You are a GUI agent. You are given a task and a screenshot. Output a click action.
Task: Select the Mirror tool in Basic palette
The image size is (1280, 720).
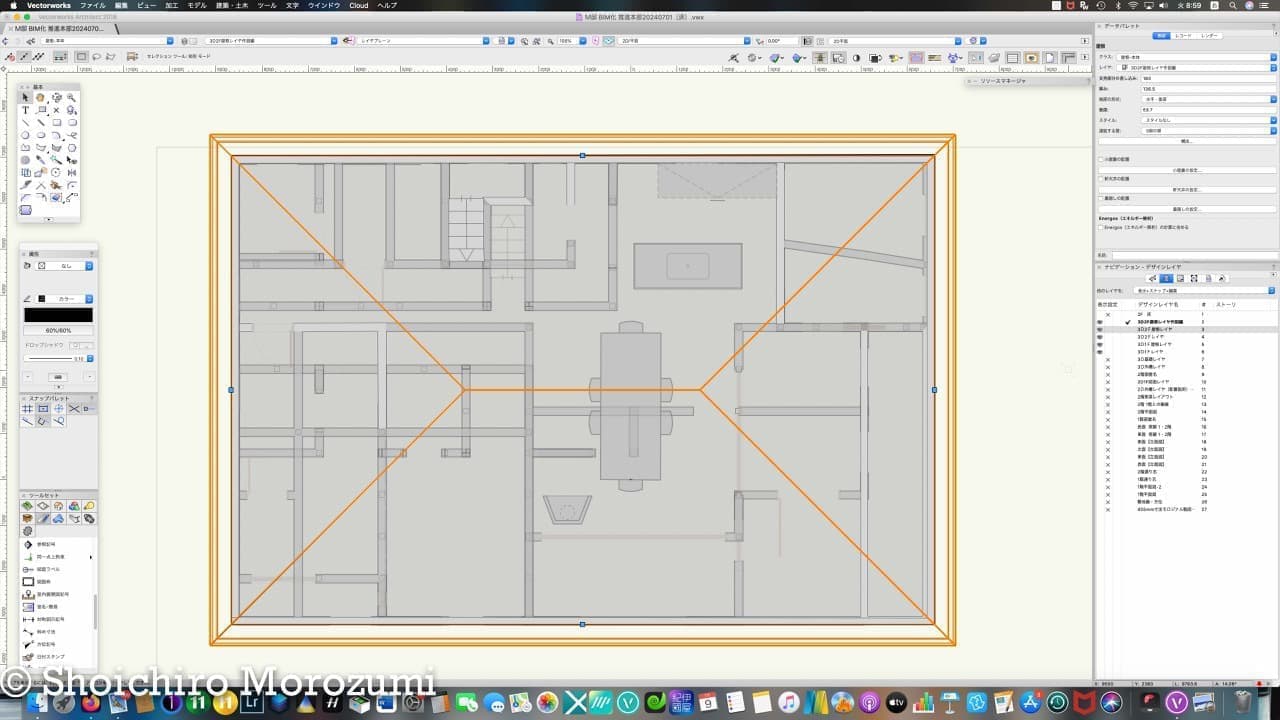click(x=72, y=172)
